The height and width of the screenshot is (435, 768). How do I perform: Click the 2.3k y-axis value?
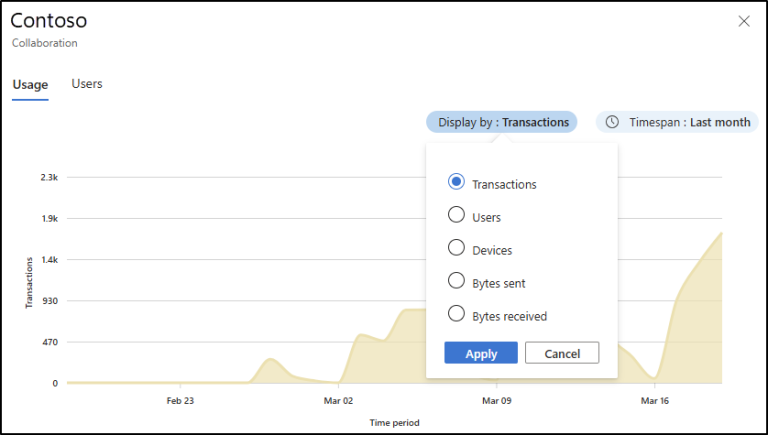click(x=49, y=177)
